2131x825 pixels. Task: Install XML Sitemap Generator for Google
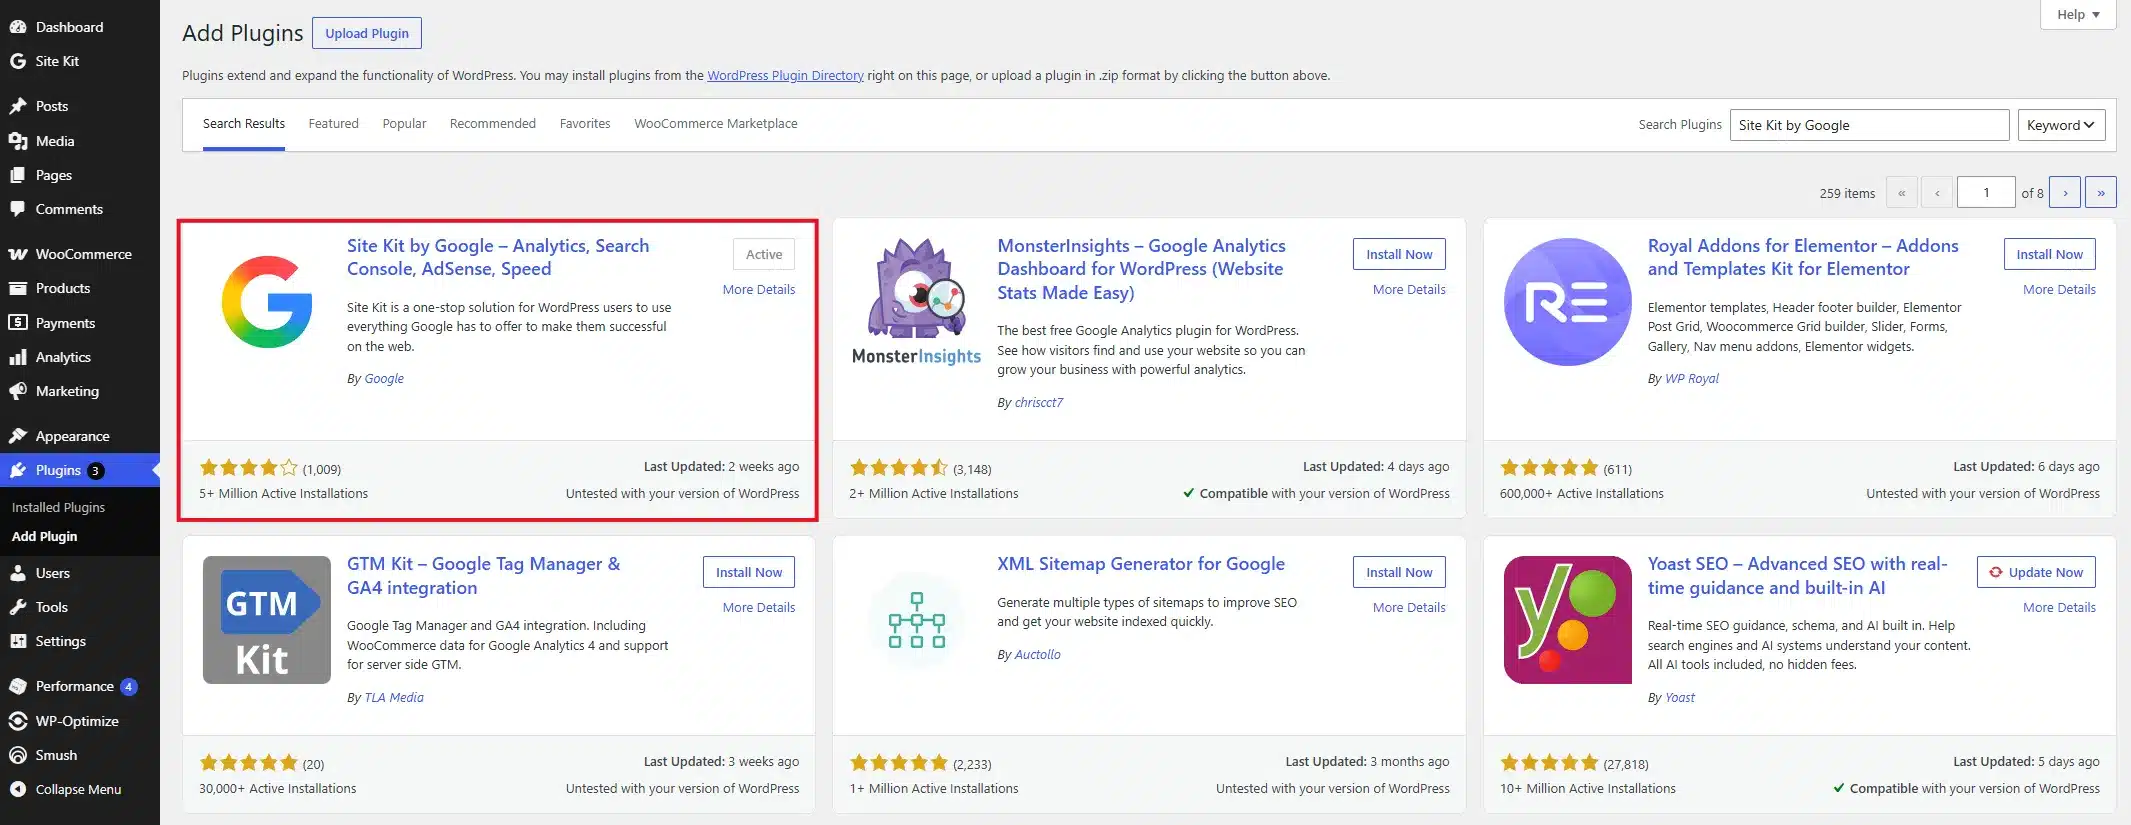[x=1399, y=572]
